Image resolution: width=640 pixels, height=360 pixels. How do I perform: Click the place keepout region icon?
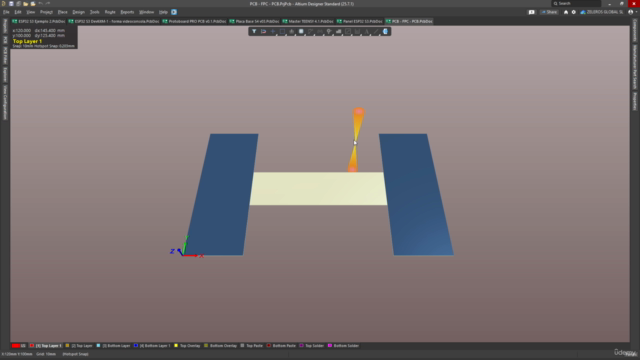348,31
